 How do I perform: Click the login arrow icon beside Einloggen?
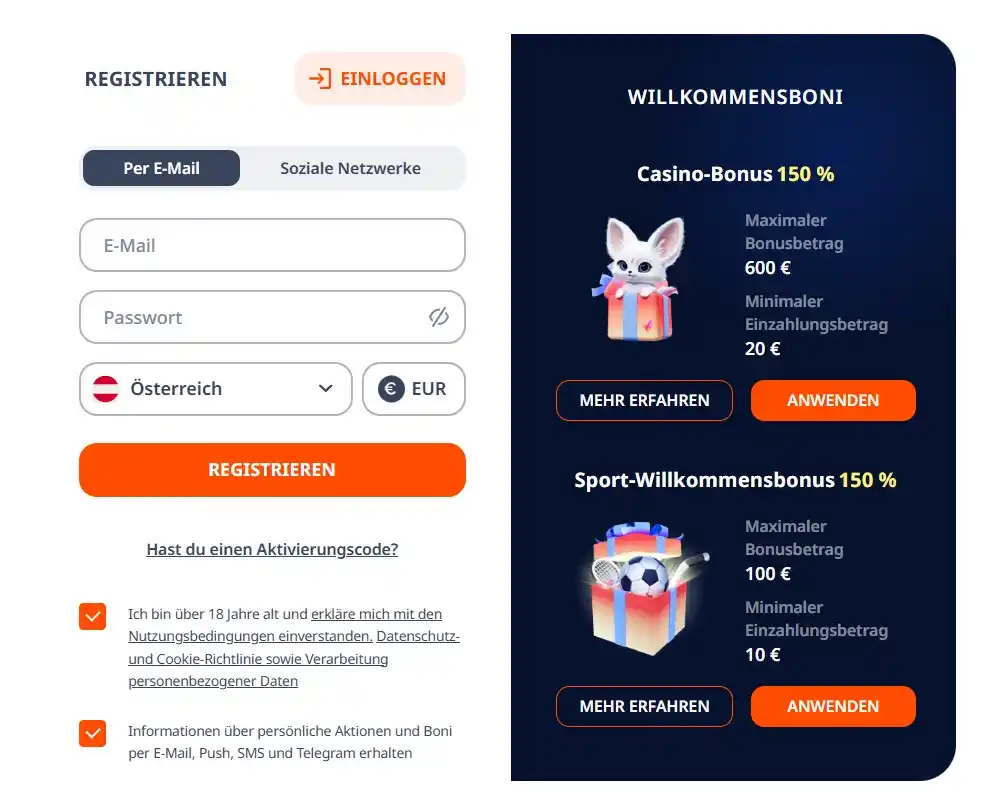coord(320,79)
